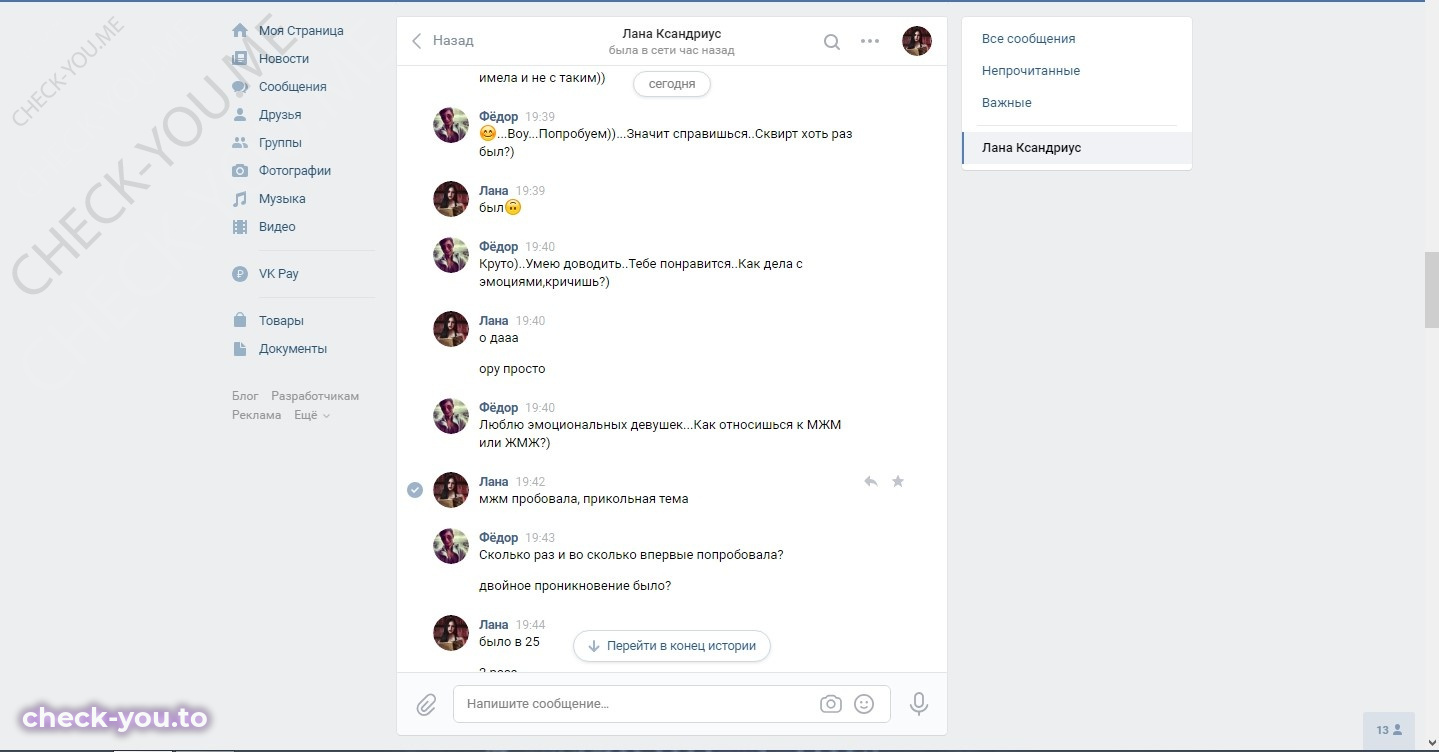Open the Реклама footer link

(x=257, y=415)
